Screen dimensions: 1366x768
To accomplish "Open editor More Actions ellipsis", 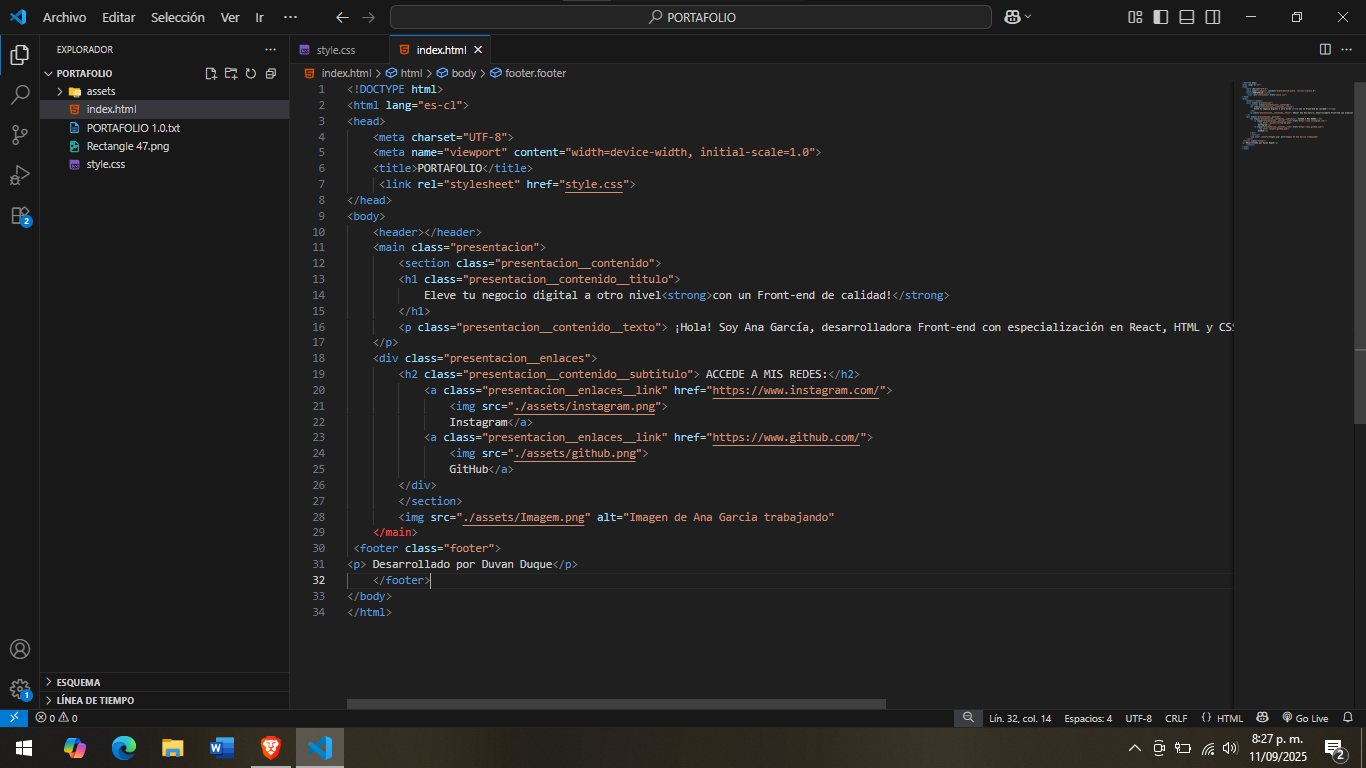I will [1347, 49].
